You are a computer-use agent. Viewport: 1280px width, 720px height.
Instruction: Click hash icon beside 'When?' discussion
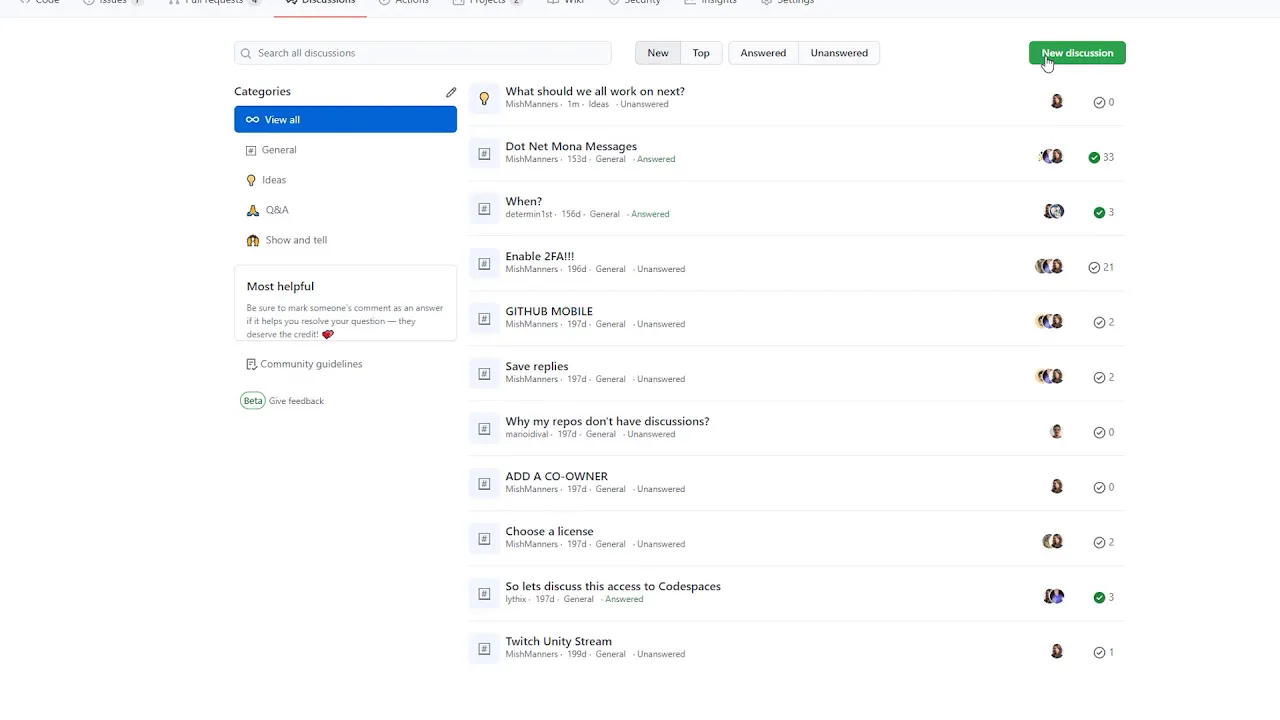click(484, 208)
